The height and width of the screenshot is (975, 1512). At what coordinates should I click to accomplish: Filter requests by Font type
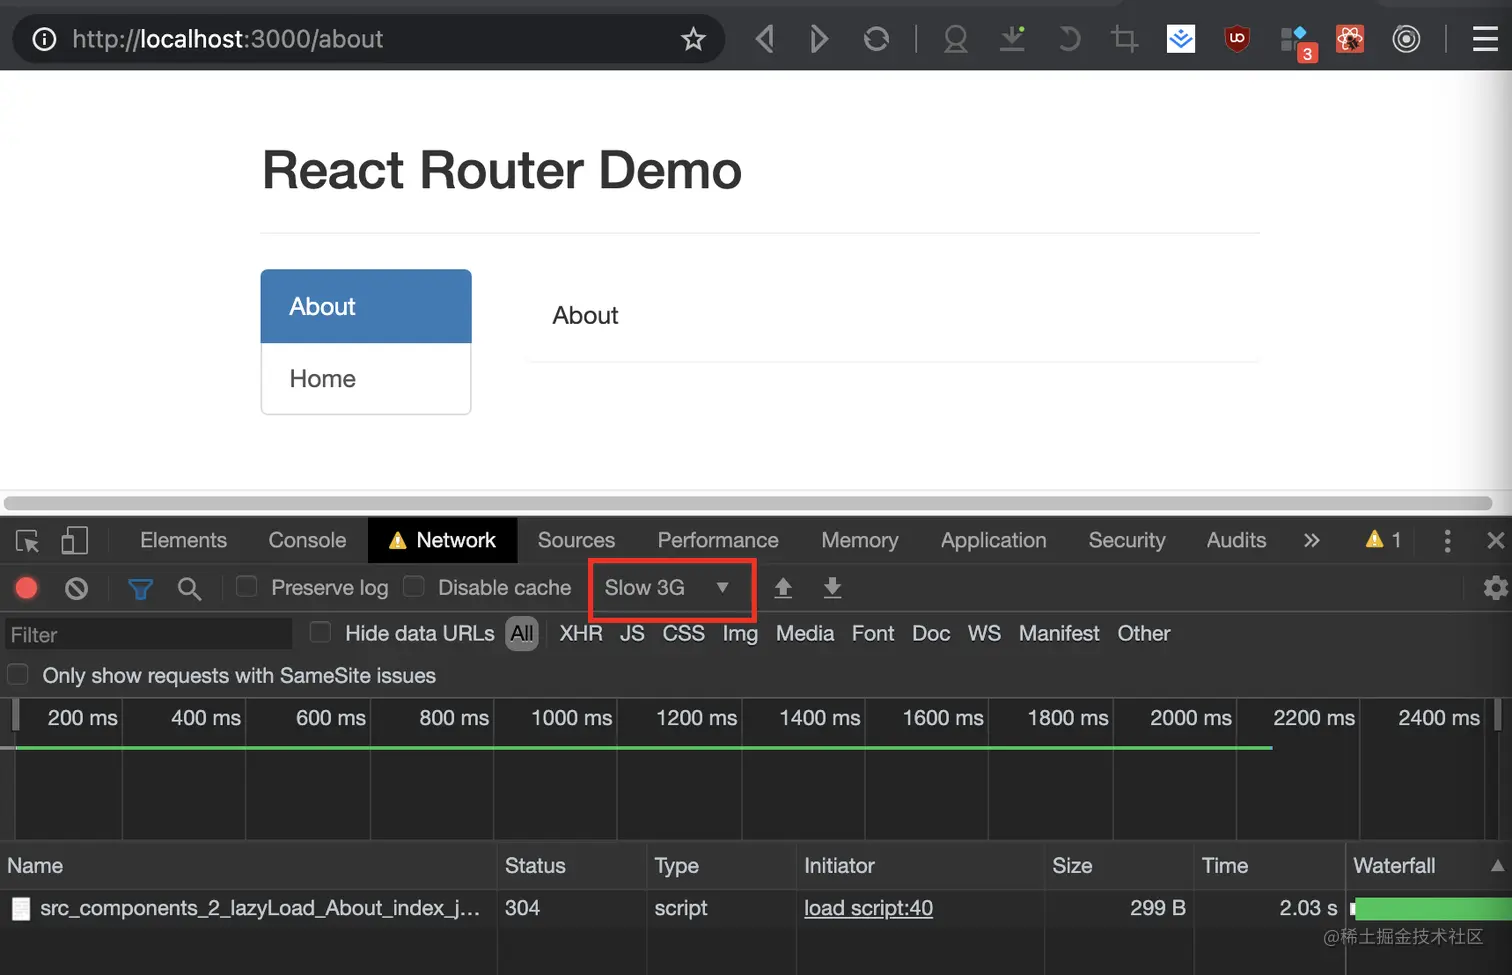[x=873, y=633]
